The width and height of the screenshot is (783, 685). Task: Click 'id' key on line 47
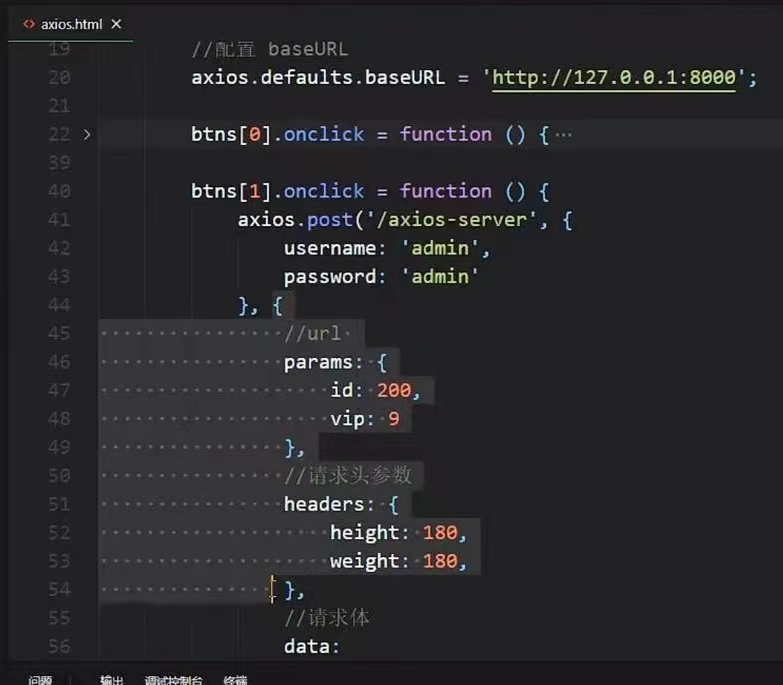(x=342, y=390)
